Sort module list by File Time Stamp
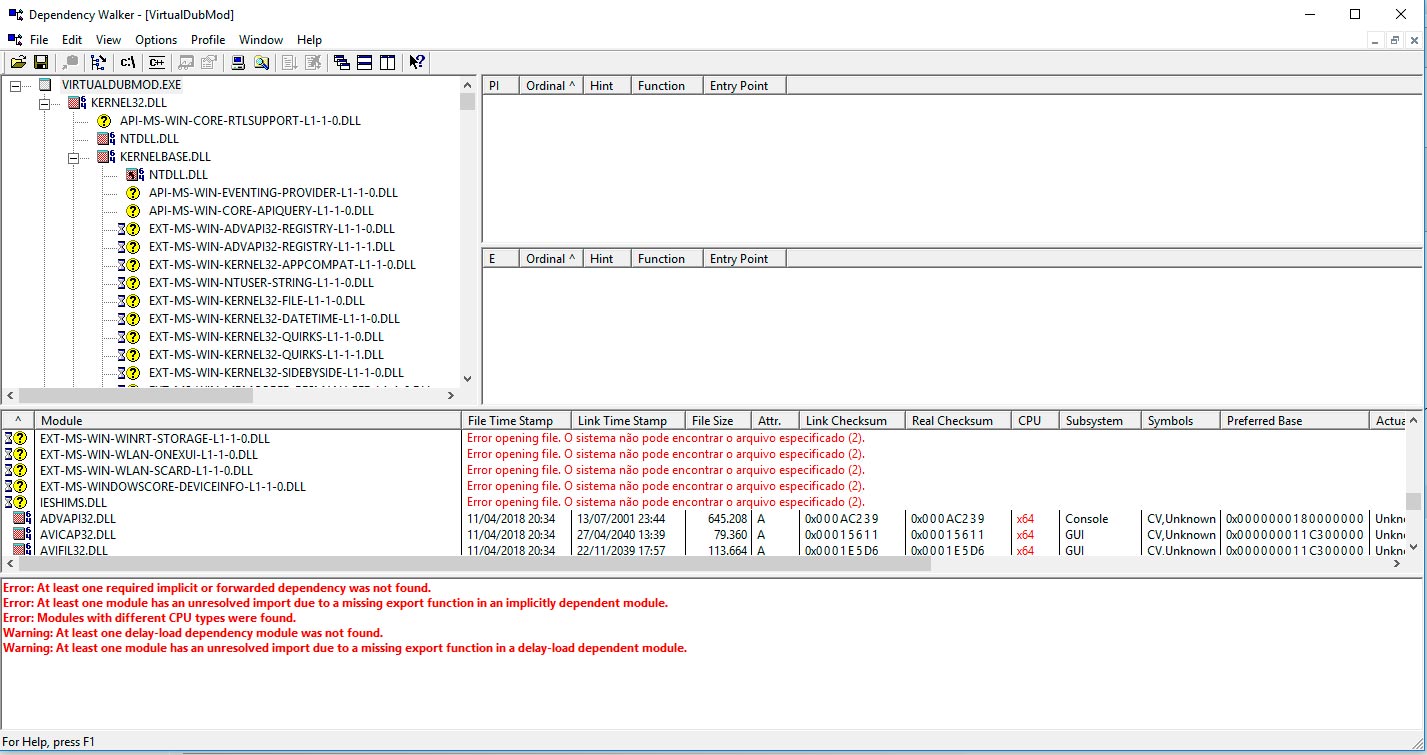 tap(516, 421)
